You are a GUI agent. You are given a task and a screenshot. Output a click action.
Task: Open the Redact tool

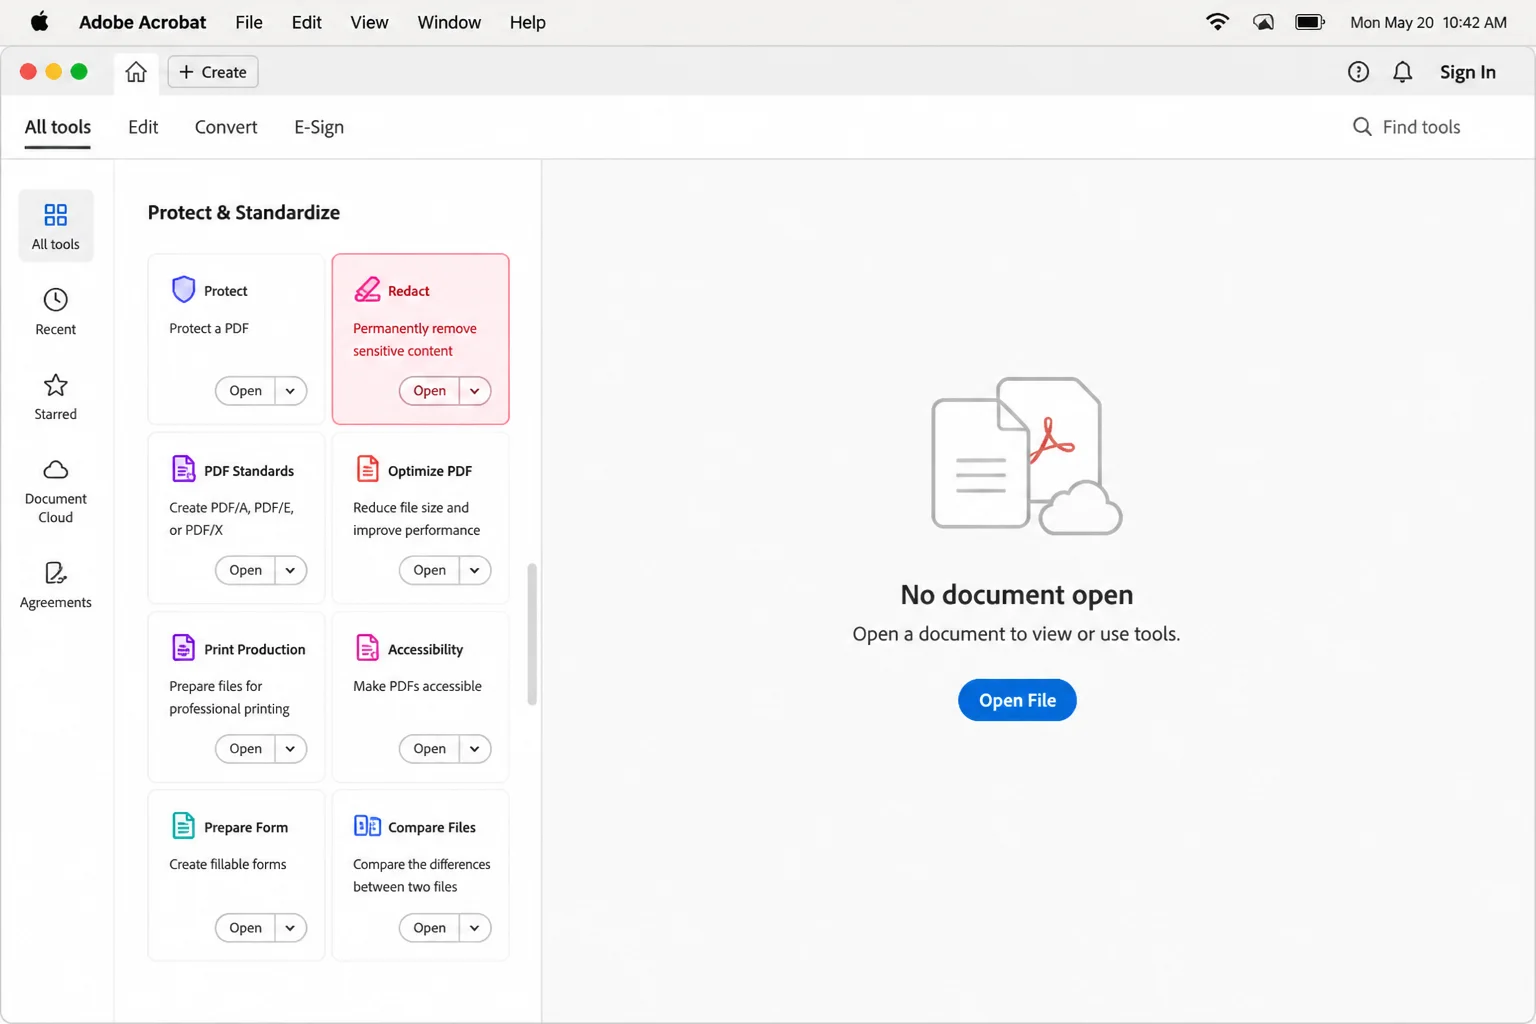point(429,391)
